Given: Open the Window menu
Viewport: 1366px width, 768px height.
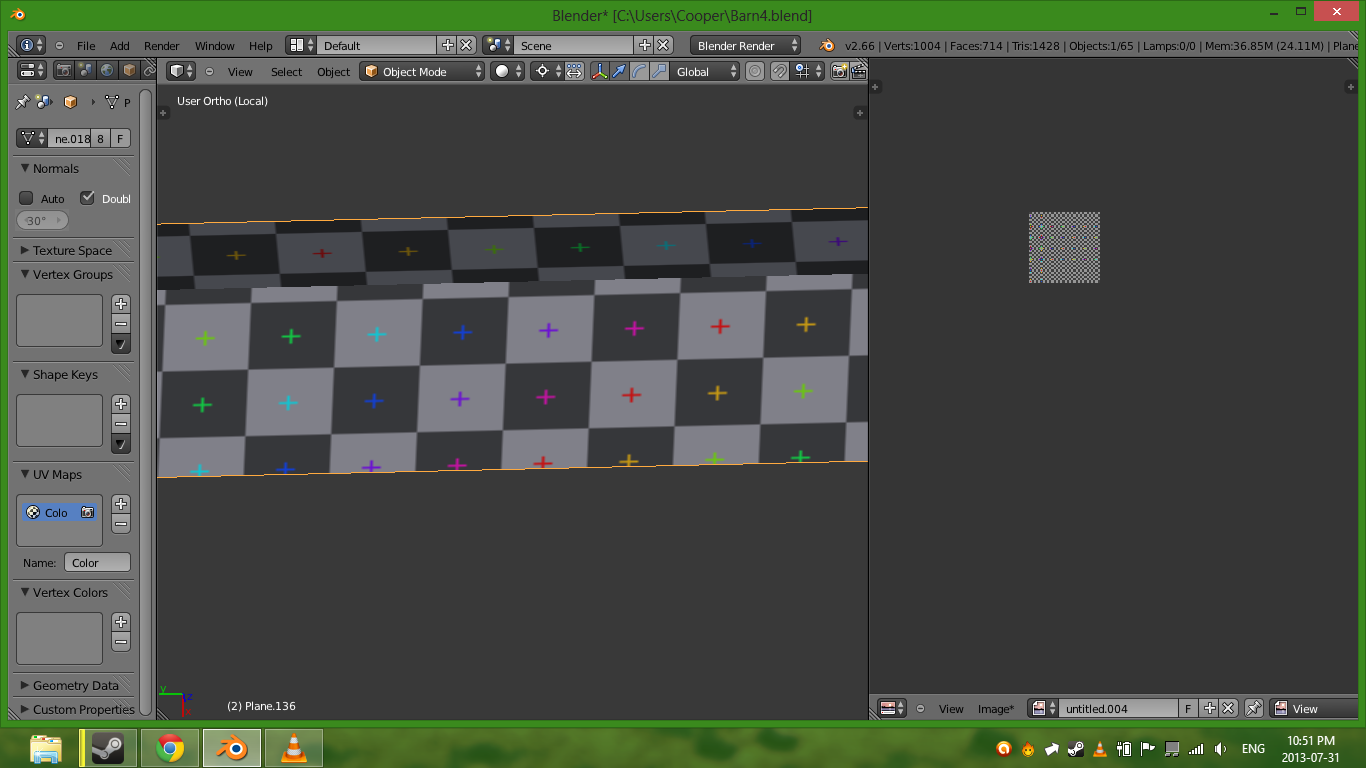Looking at the screenshot, I should click(214, 46).
